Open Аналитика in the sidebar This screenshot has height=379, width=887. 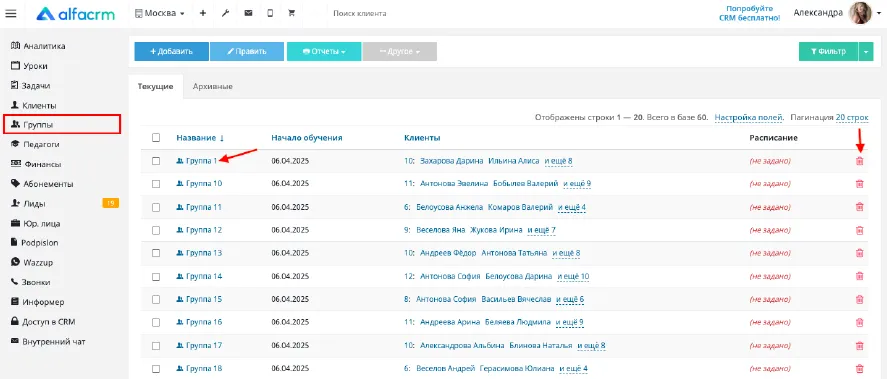coord(38,46)
